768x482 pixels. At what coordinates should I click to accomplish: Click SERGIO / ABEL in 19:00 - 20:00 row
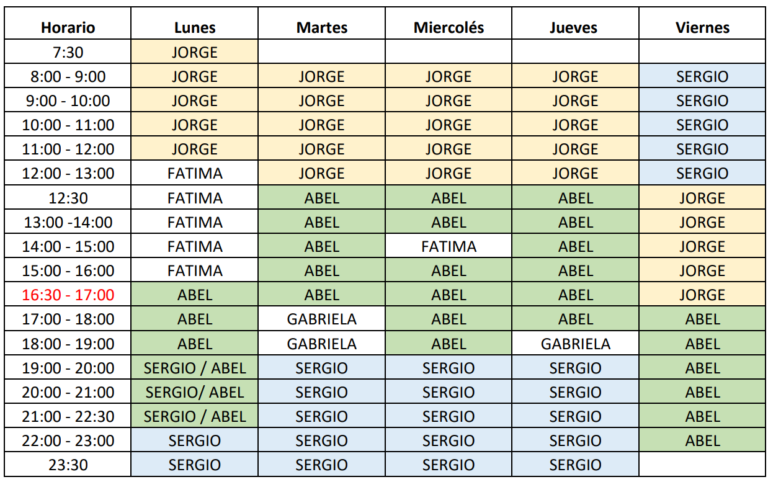click(194, 368)
